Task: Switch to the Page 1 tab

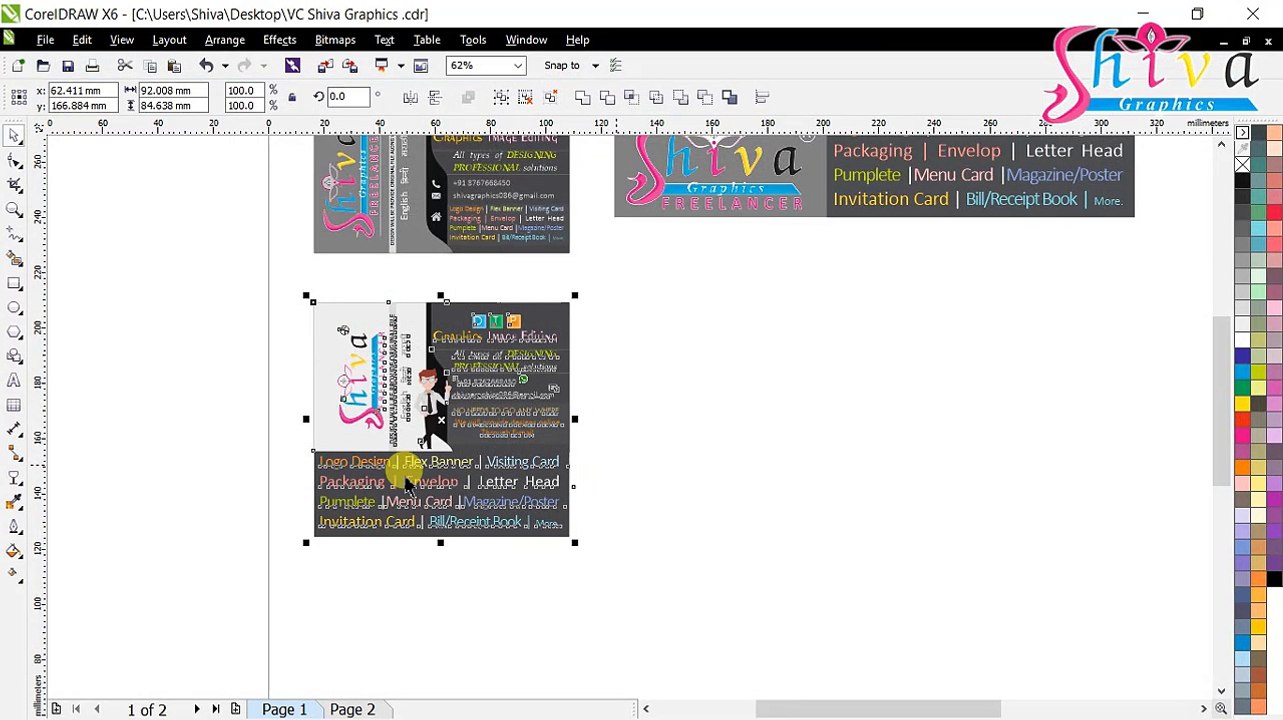Action: tap(284, 710)
